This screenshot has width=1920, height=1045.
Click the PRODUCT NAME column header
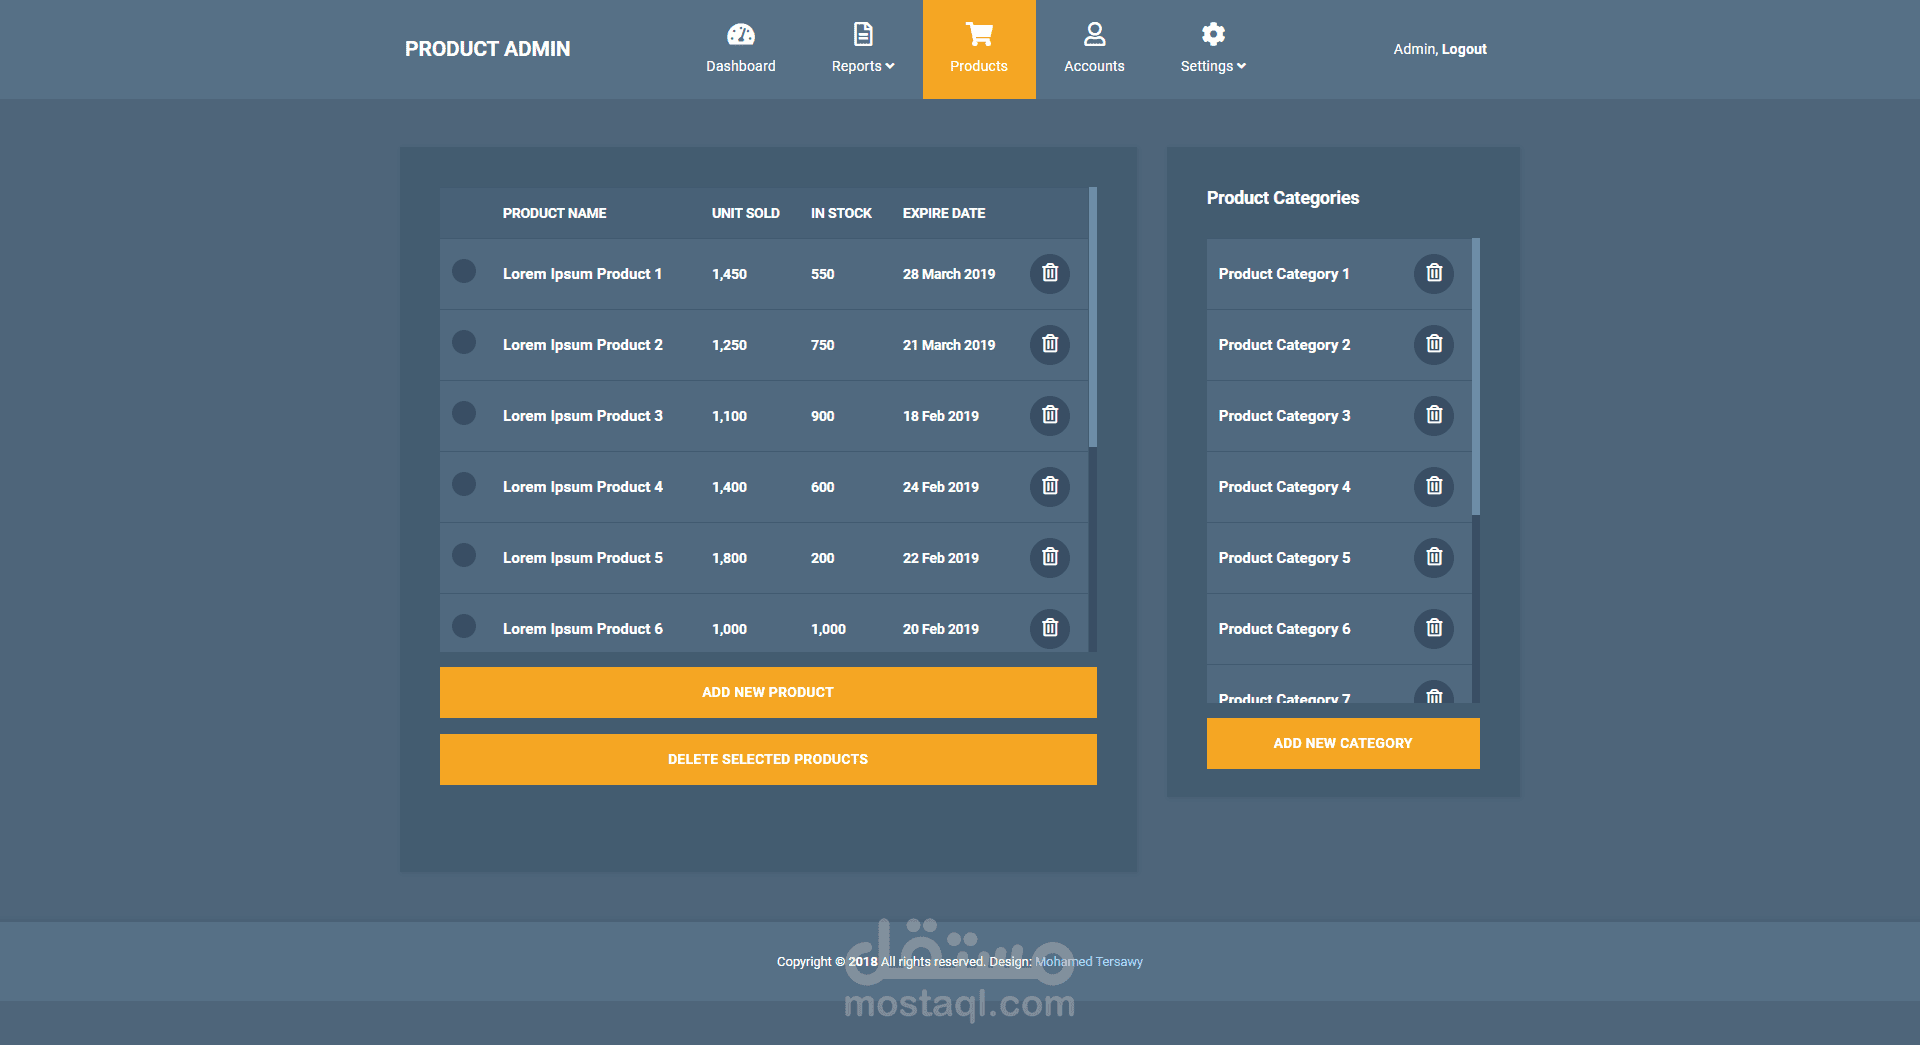[x=554, y=213]
